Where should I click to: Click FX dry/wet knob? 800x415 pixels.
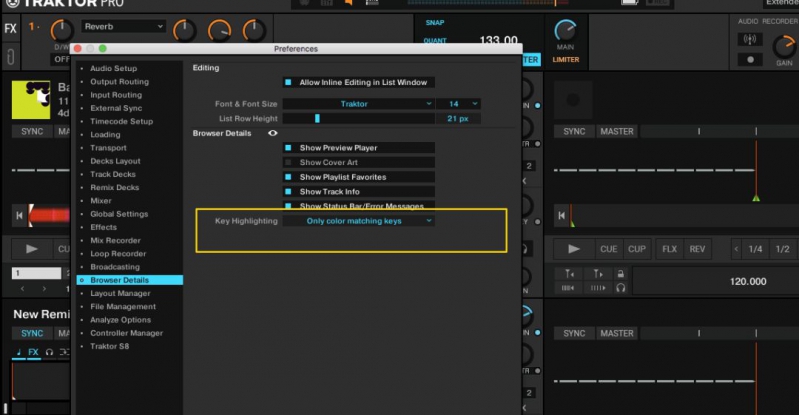[61, 31]
